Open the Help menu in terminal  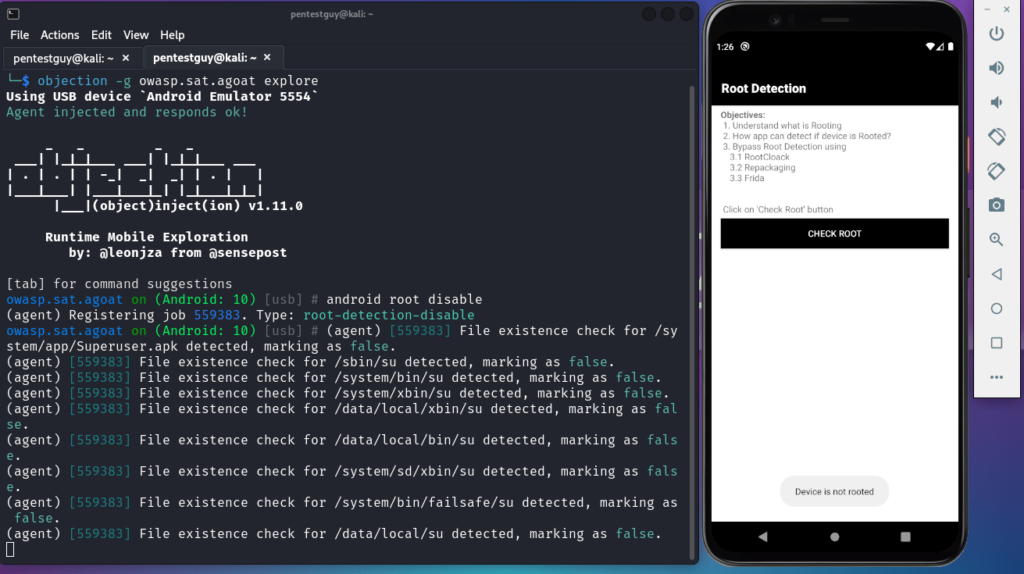click(172, 35)
